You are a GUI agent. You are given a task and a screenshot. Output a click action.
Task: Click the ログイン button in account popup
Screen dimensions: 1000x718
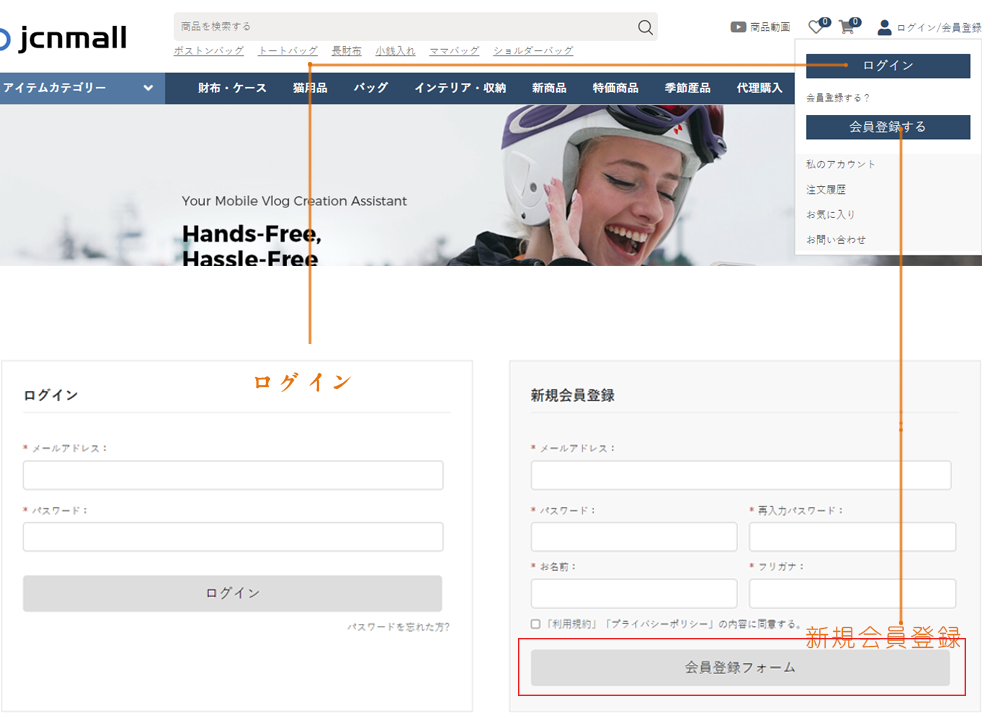(888, 66)
